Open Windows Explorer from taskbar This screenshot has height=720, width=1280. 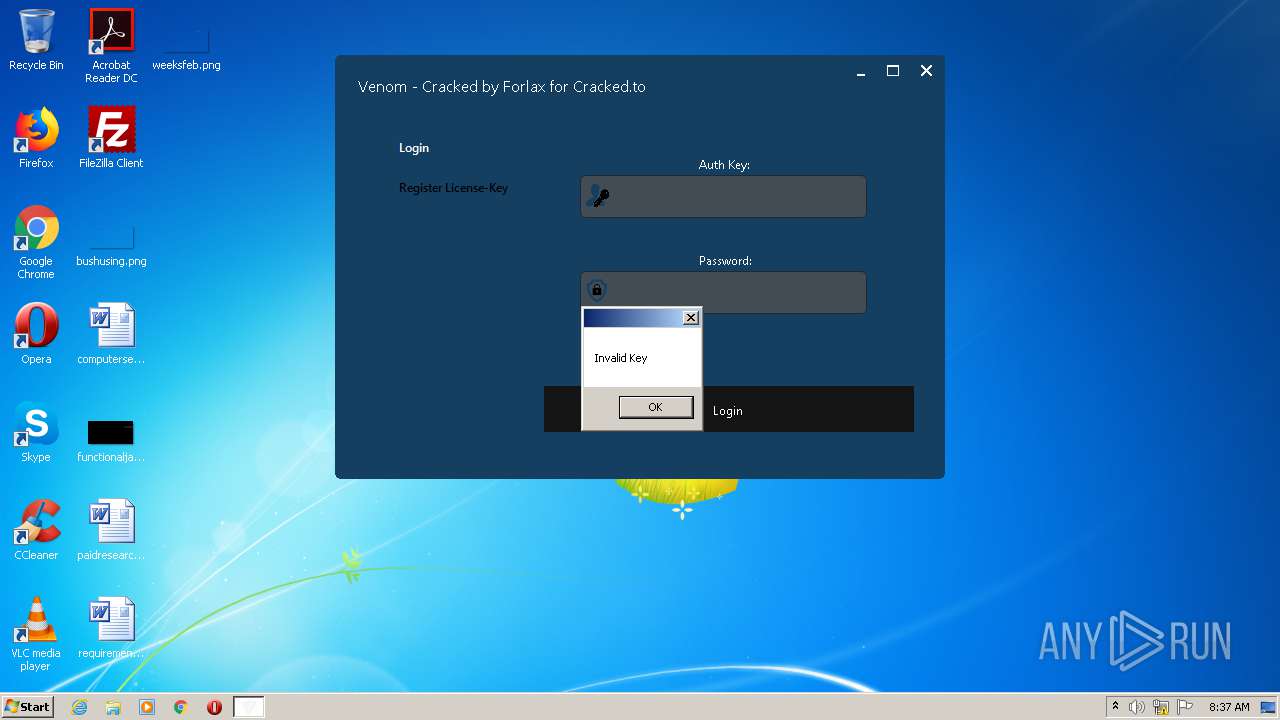(x=113, y=707)
